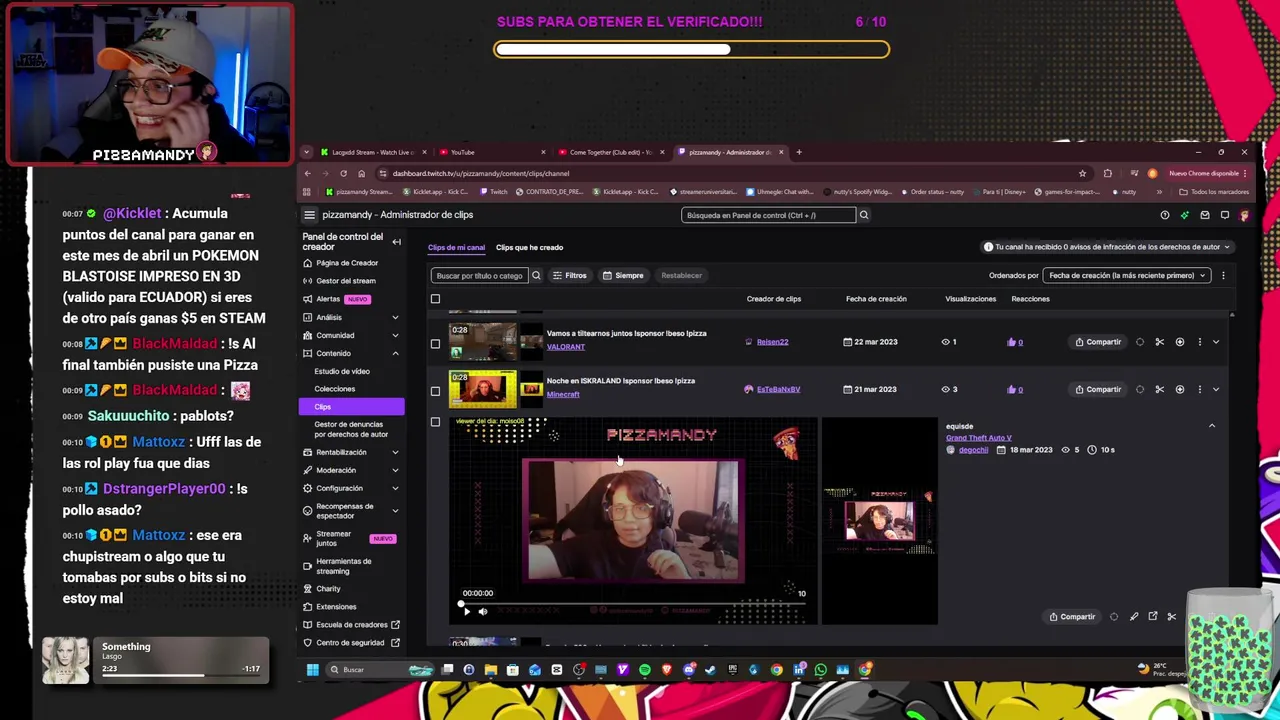Switch to Clips que he creado tab
This screenshot has width=1280, height=720.
tap(529, 247)
